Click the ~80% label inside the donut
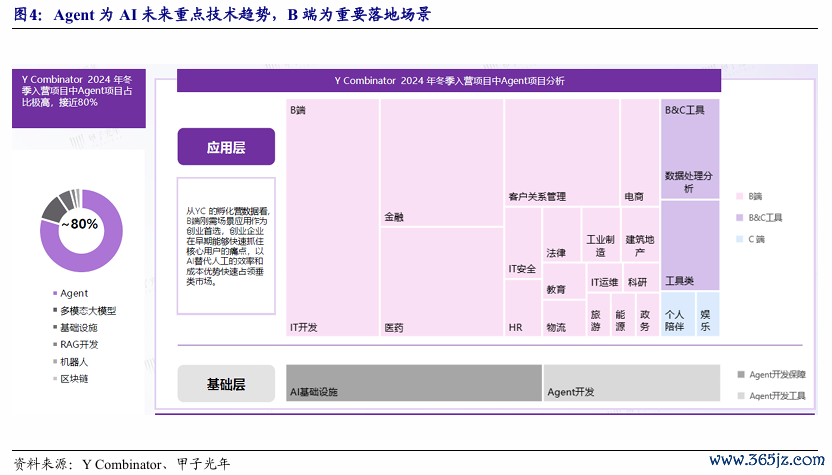Image resolution: width=832 pixels, height=475 pixels. pos(80,224)
